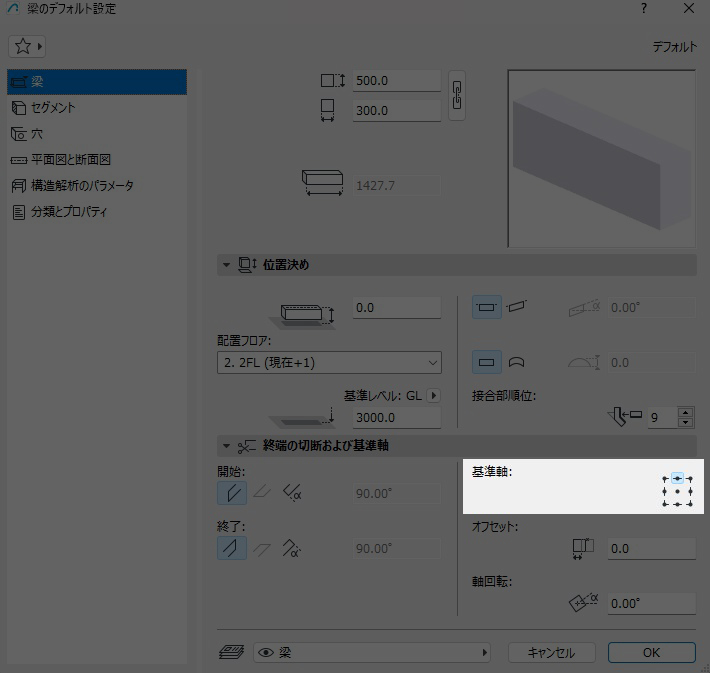
Task: Select perpendicular cut for start end (開始)
Action: (232, 493)
